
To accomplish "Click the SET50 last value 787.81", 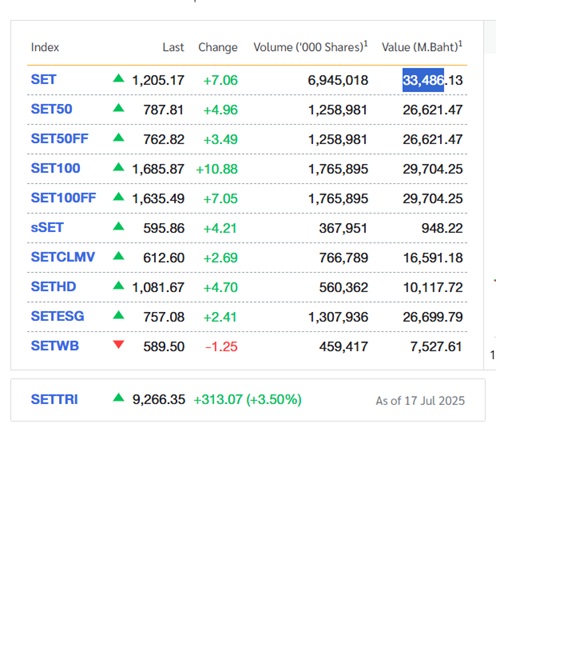I will click(164, 110).
